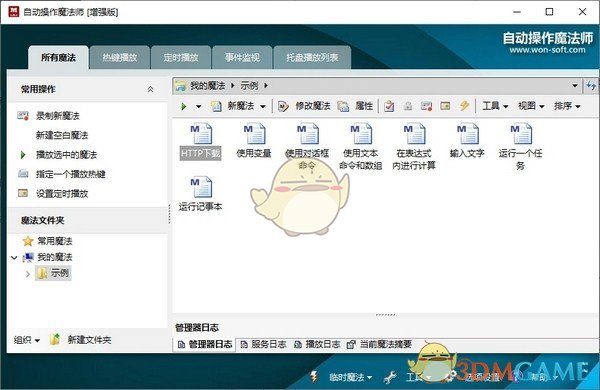Expand the 新魔法 dropdown arrow
600x390 pixels.
[263, 106]
